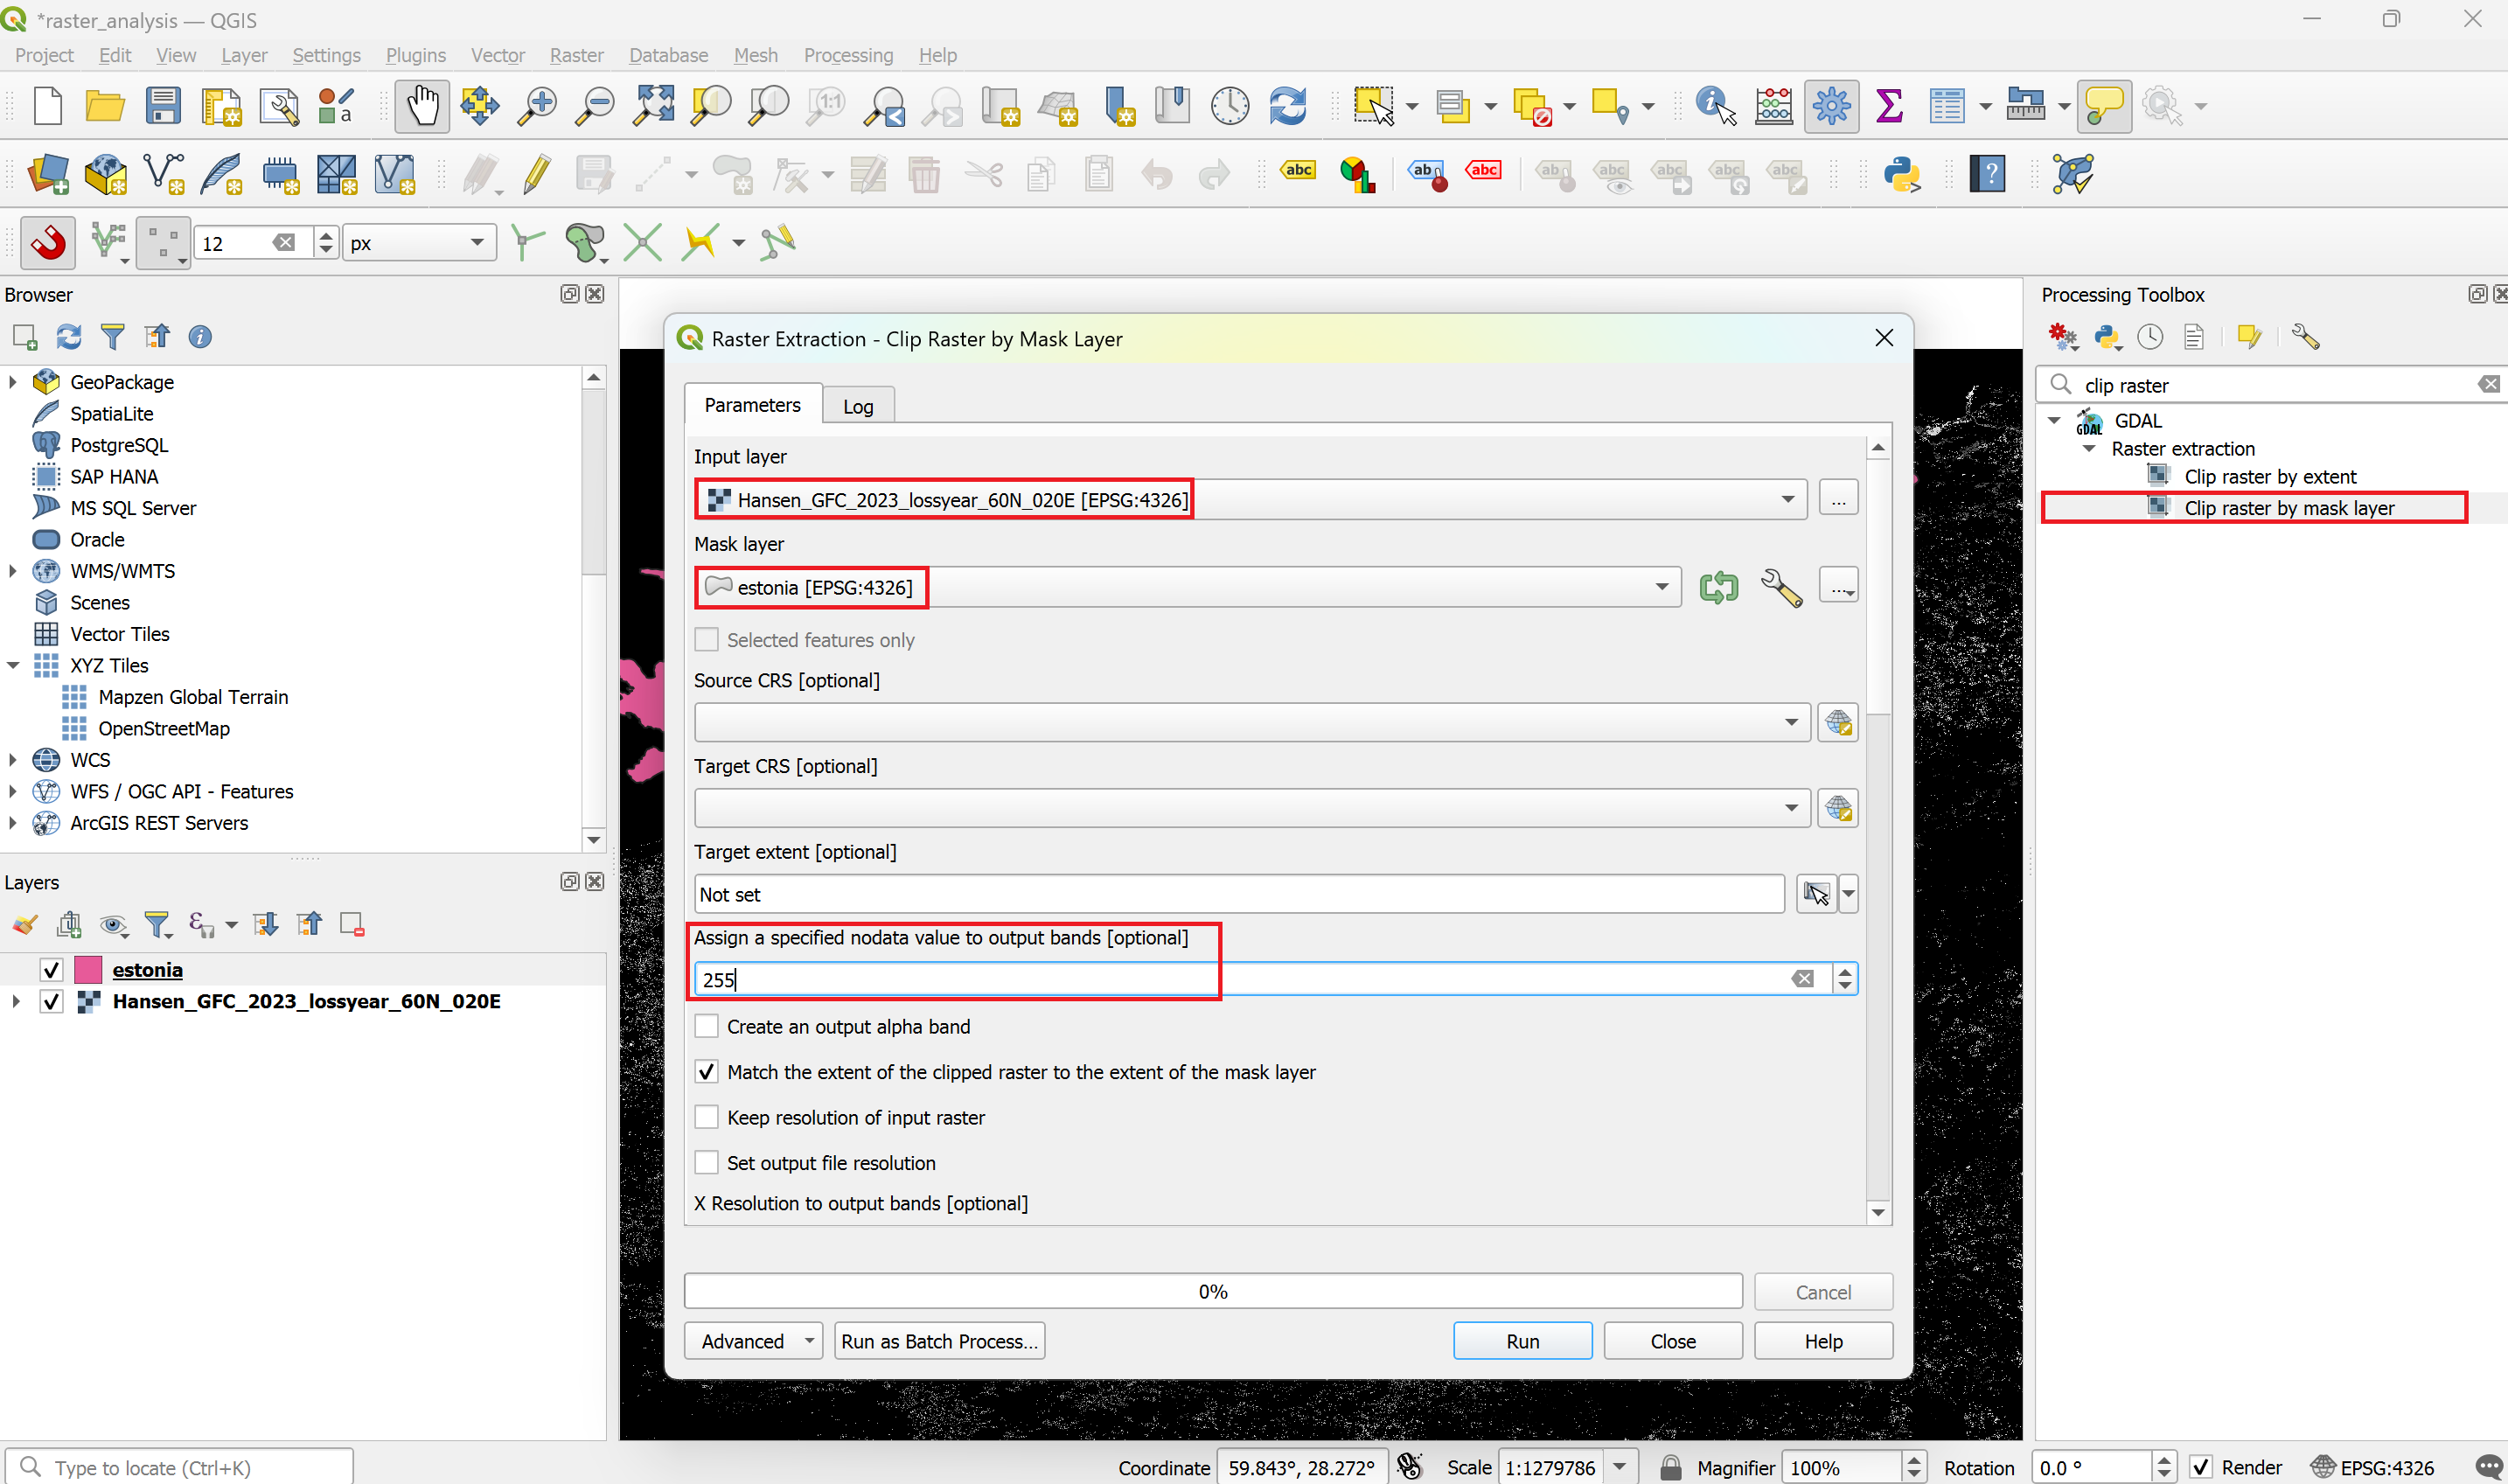2508x1484 pixels.
Task: Click the Save Project toolbar icon
Action: pyautogui.click(x=163, y=106)
